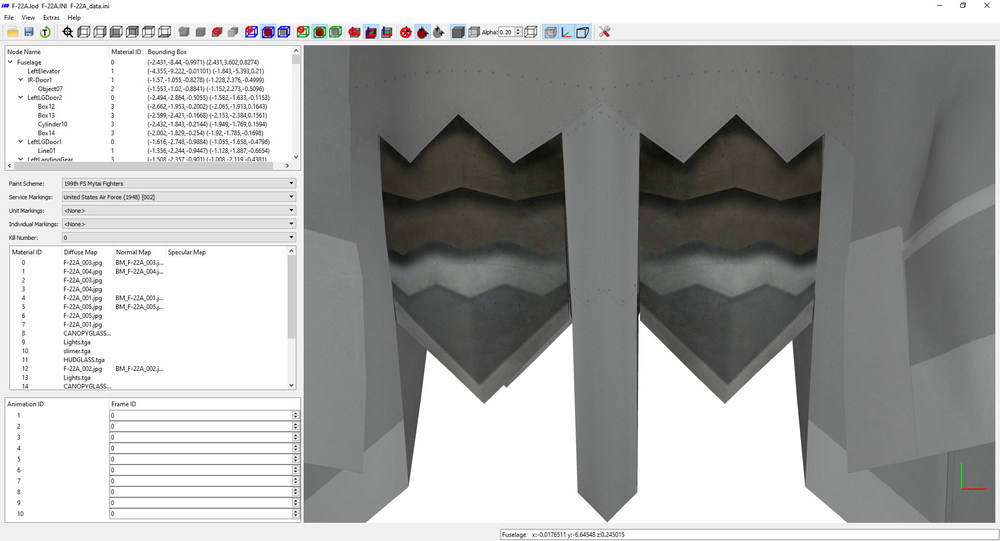
Task: Click the green circular T reload icon
Action: 45,32
